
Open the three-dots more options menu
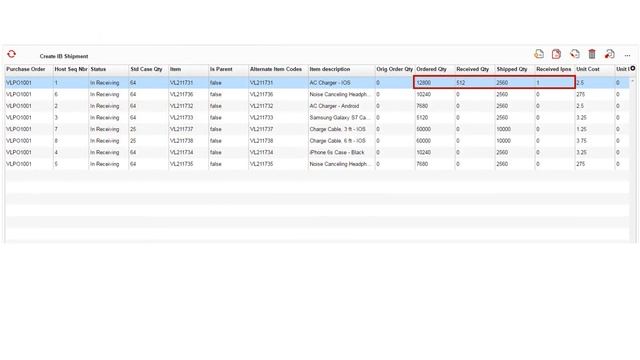(x=627, y=55)
